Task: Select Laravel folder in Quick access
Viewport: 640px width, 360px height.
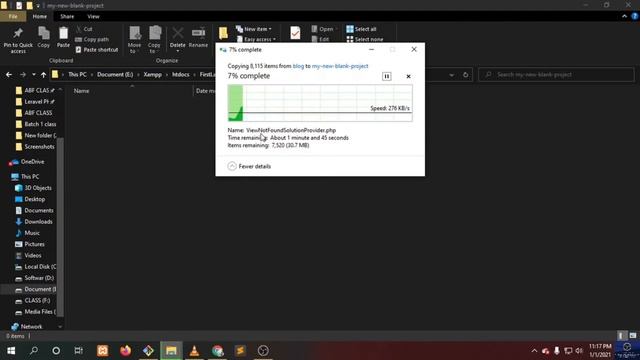Action: click(x=36, y=101)
